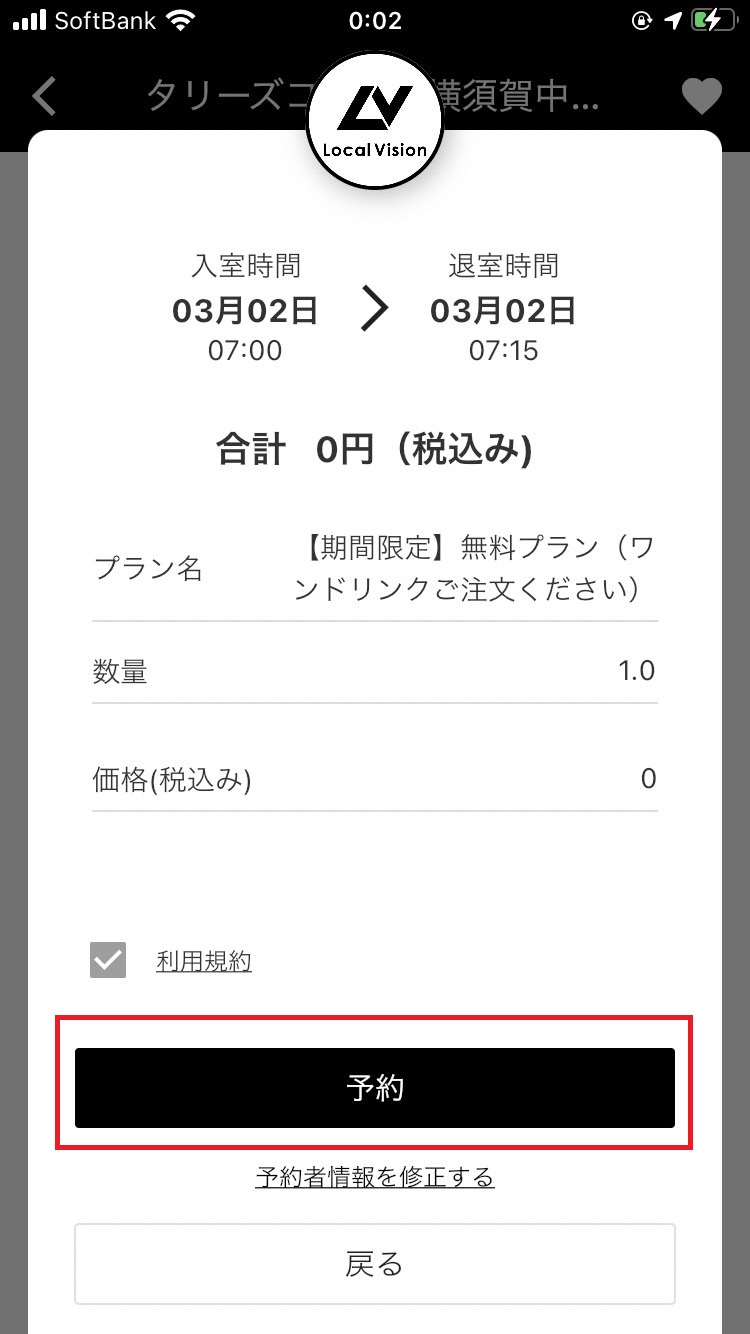Tap the arrow between check-in and check-out
The height and width of the screenshot is (1334, 750).
coord(374,311)
